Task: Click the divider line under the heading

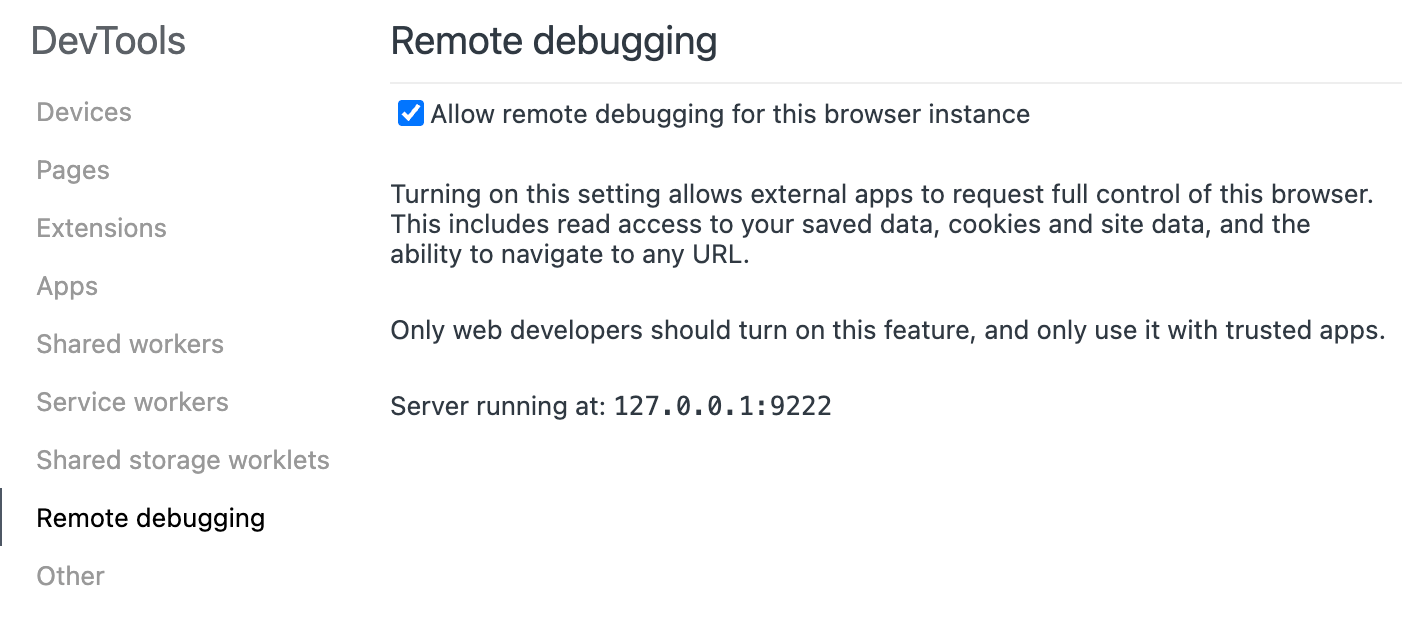Action: pyautogui.click(x=895, y=82)
